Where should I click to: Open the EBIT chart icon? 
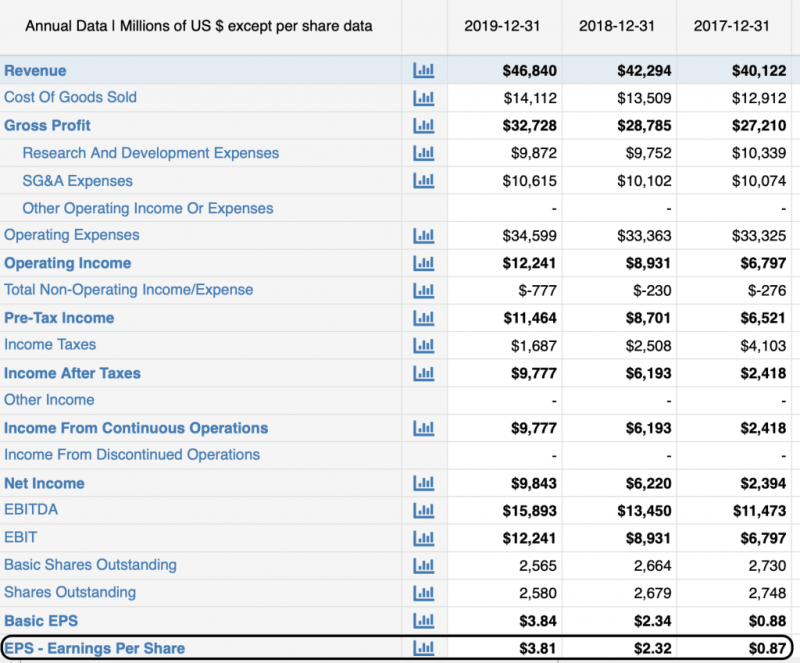424,537
